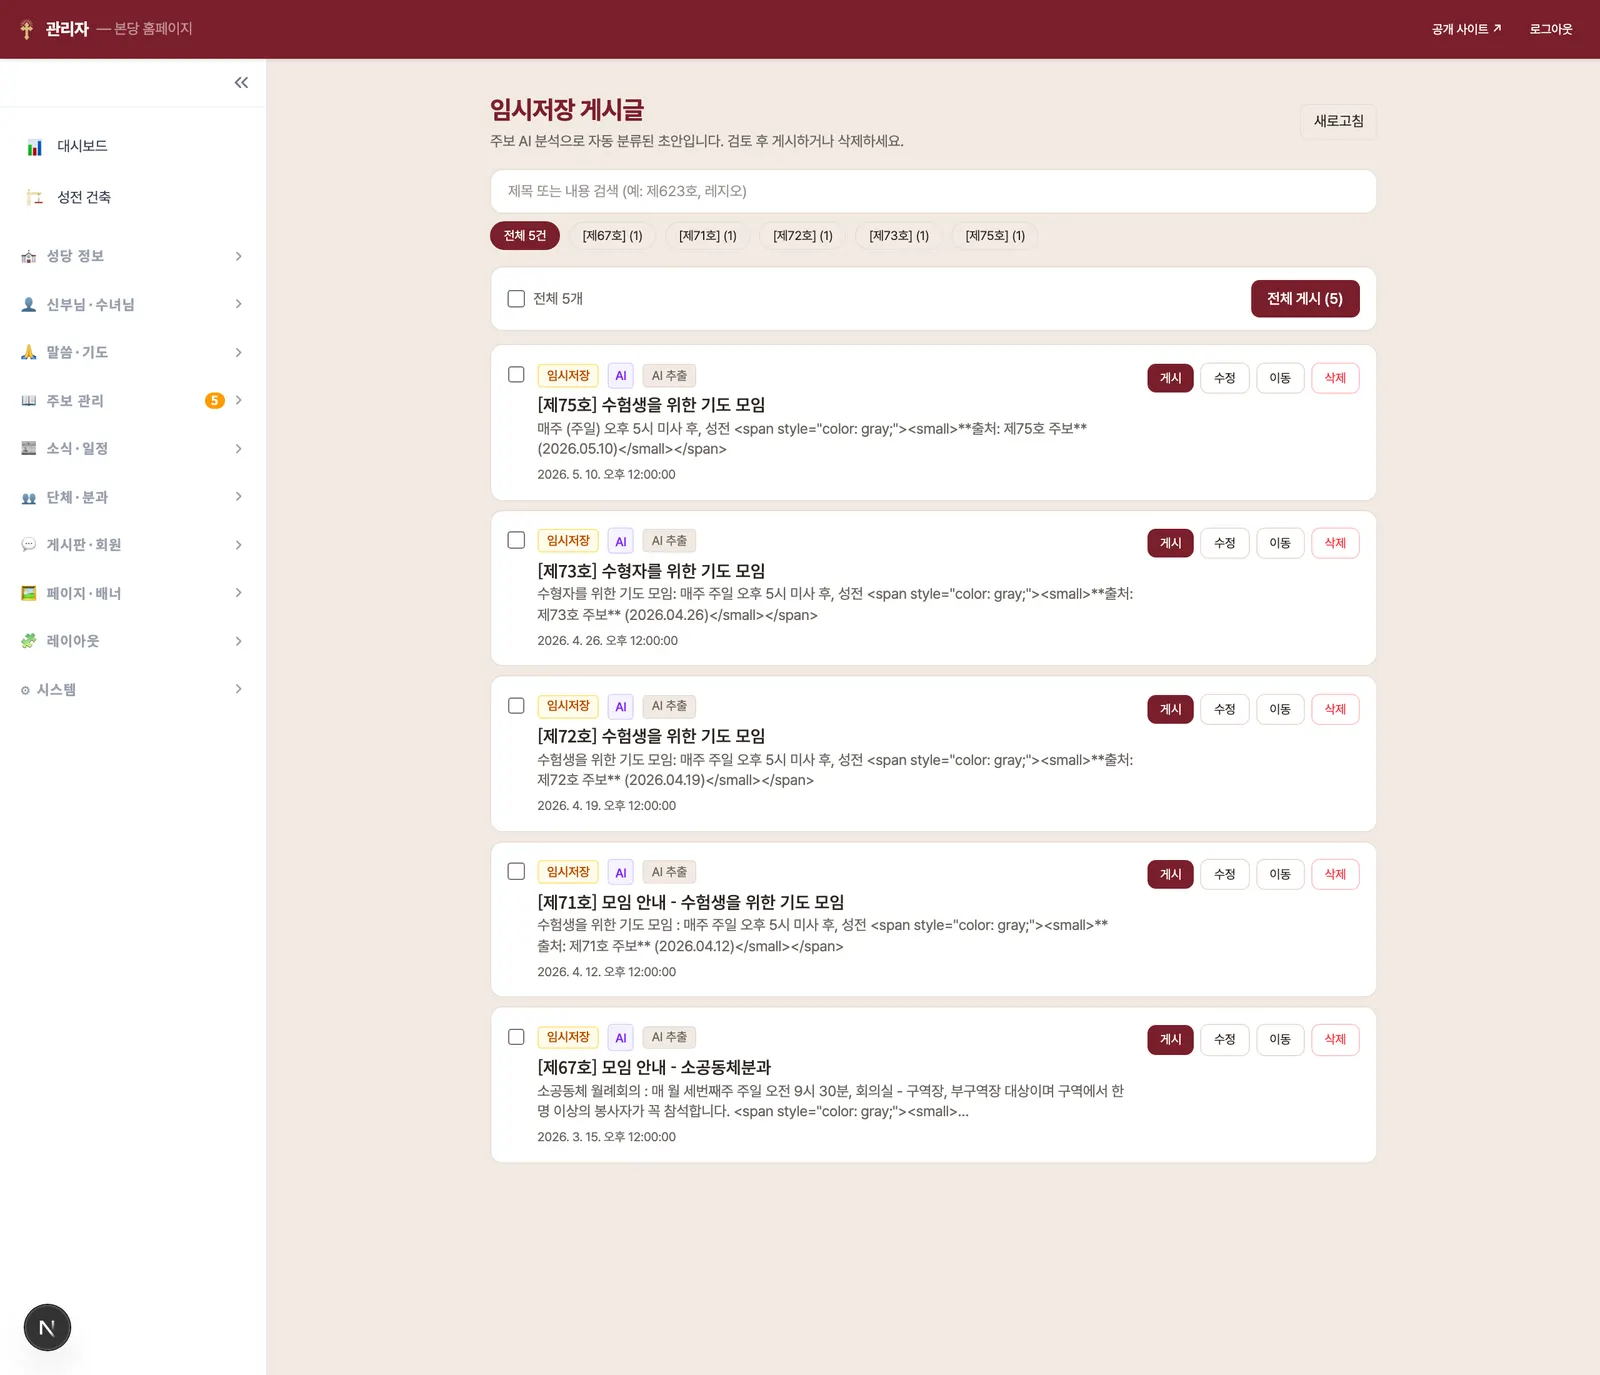This screenshot has width=1600, height=1375.
Task: Collapse the sidebar with double-chevron icon
Action: coord(241,83)
